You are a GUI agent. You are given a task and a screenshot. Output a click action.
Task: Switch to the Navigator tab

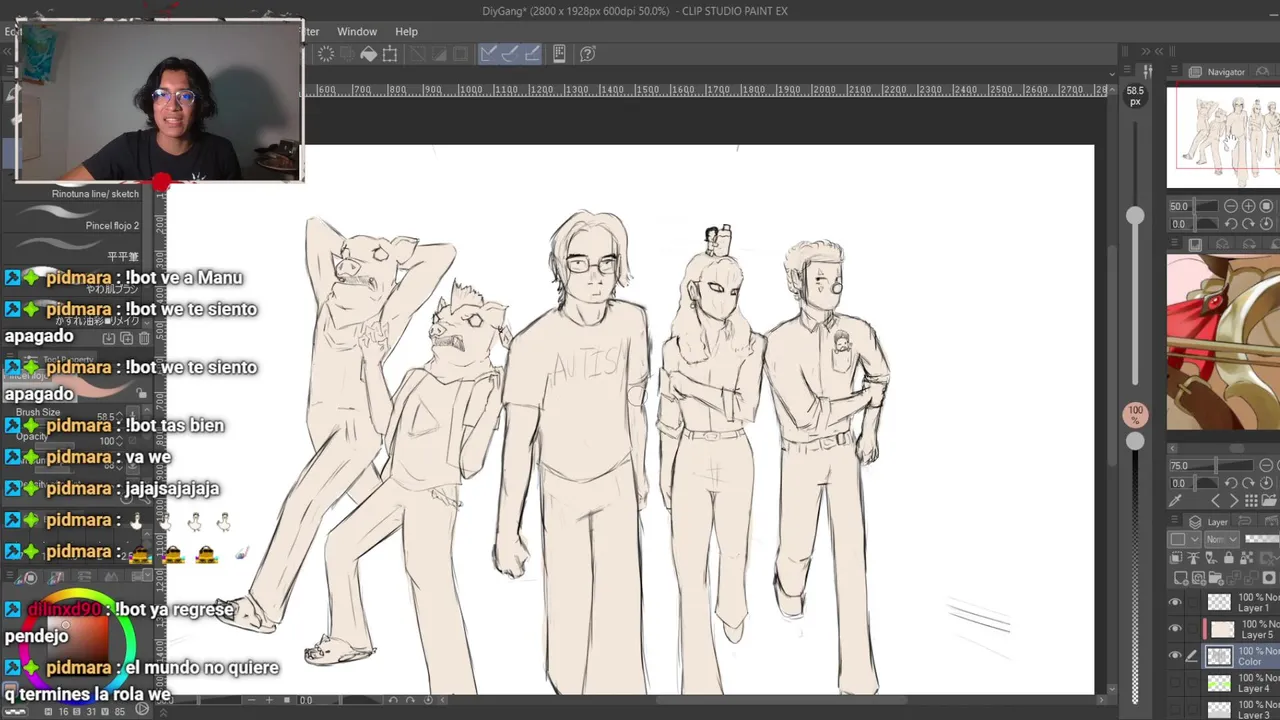(x=1216, y=72)
